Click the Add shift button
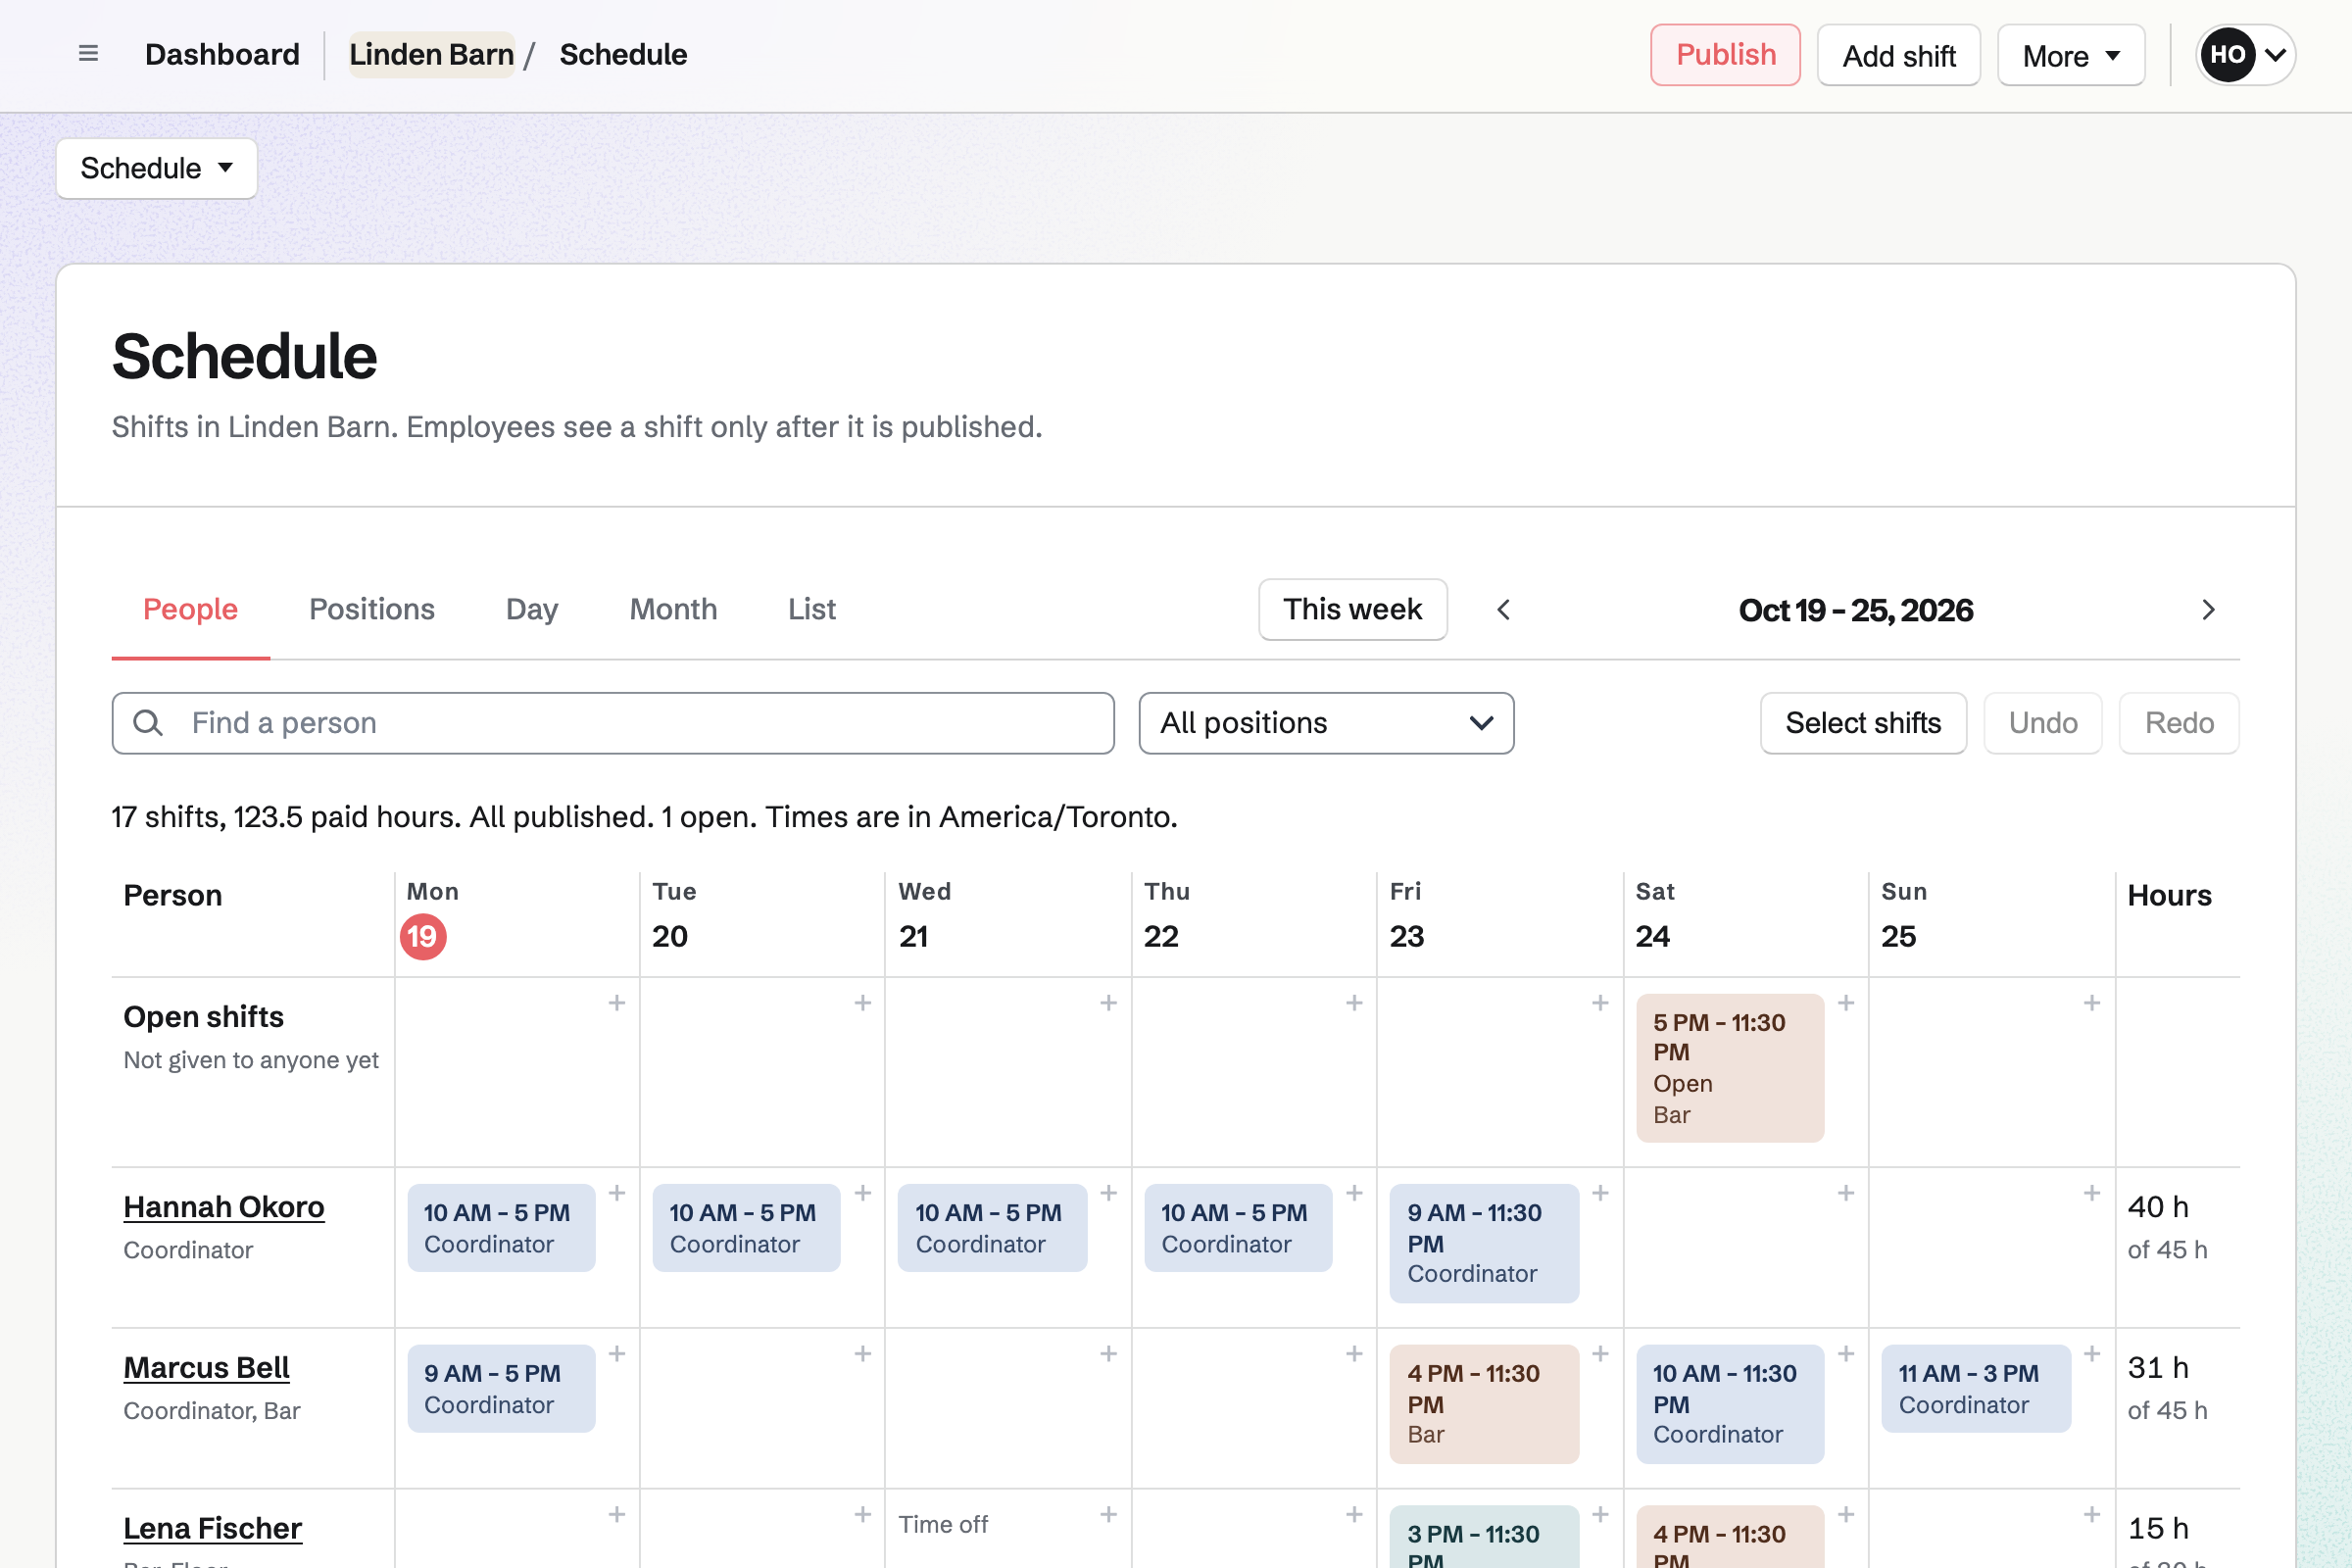The image size is (2352, 1568). coord(1898,56)
